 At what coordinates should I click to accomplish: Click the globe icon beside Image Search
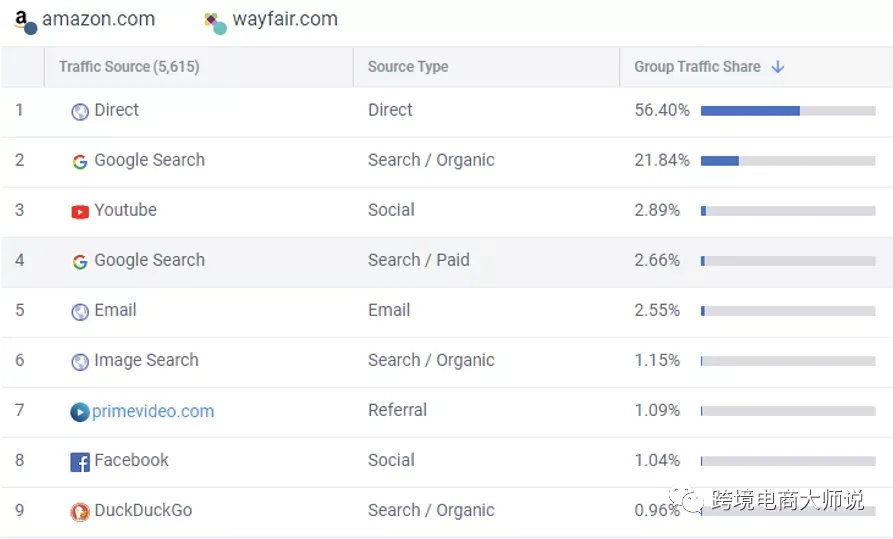pyautogui.click(x=80, y=362)
